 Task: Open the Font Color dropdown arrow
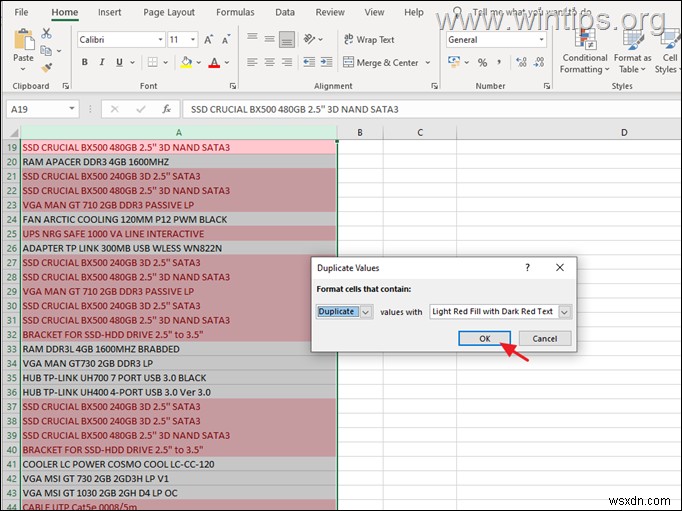[227, 63]
